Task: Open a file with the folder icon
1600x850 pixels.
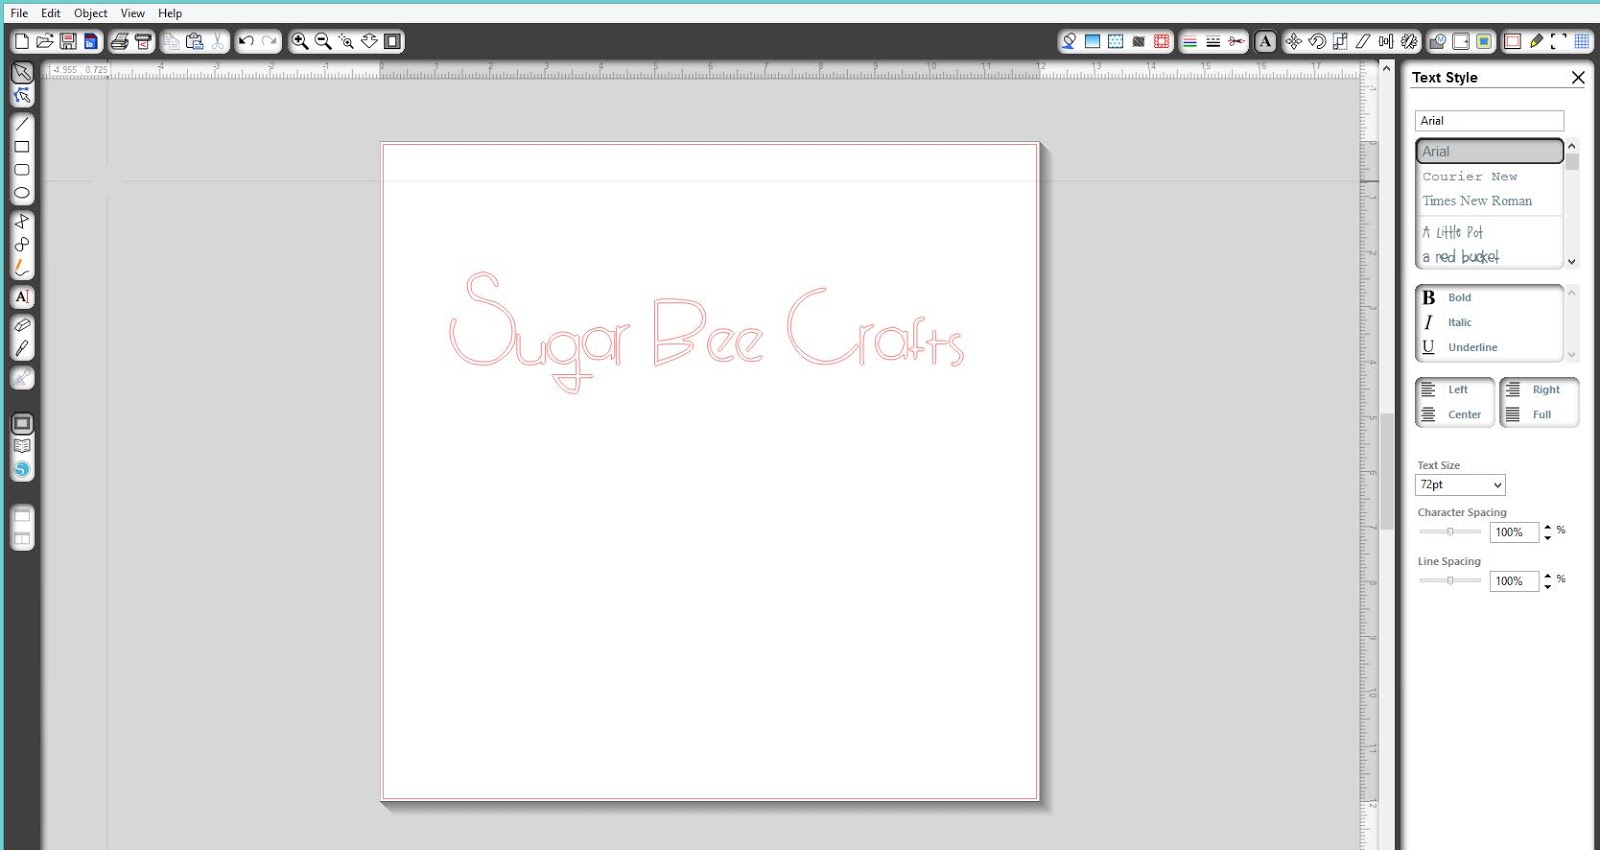Action: pyautogui.click(x=44, y=41)
